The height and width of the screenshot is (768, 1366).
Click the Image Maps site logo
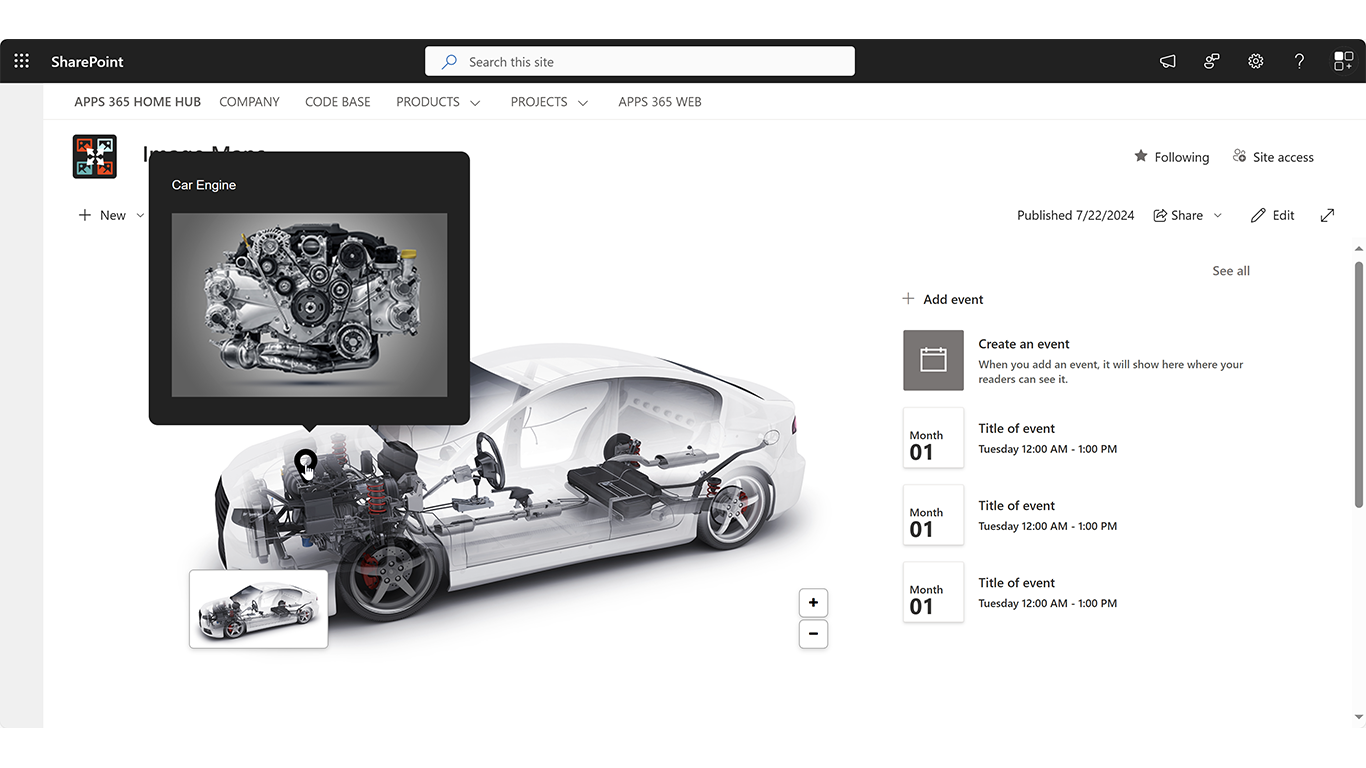tap(95, 157)
